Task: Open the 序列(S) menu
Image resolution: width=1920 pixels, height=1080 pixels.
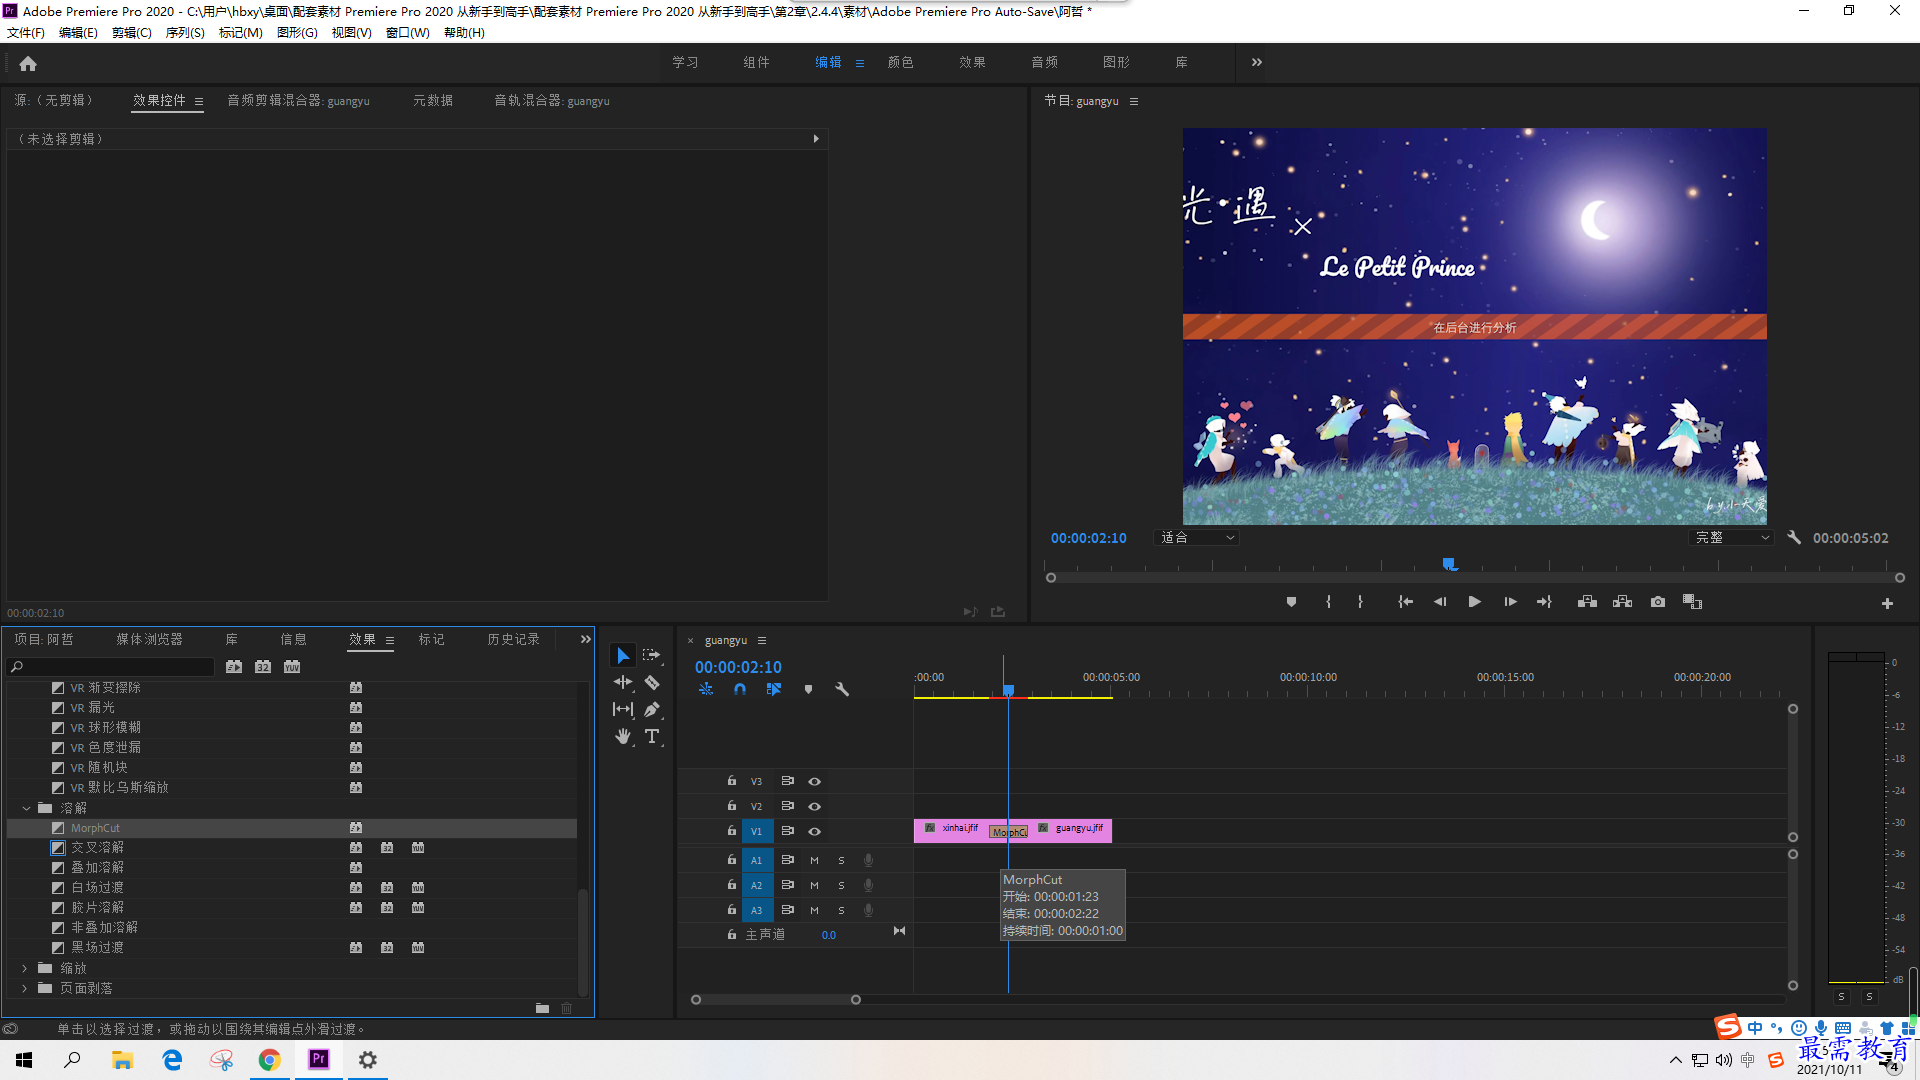Action: [x=185, y=33]
